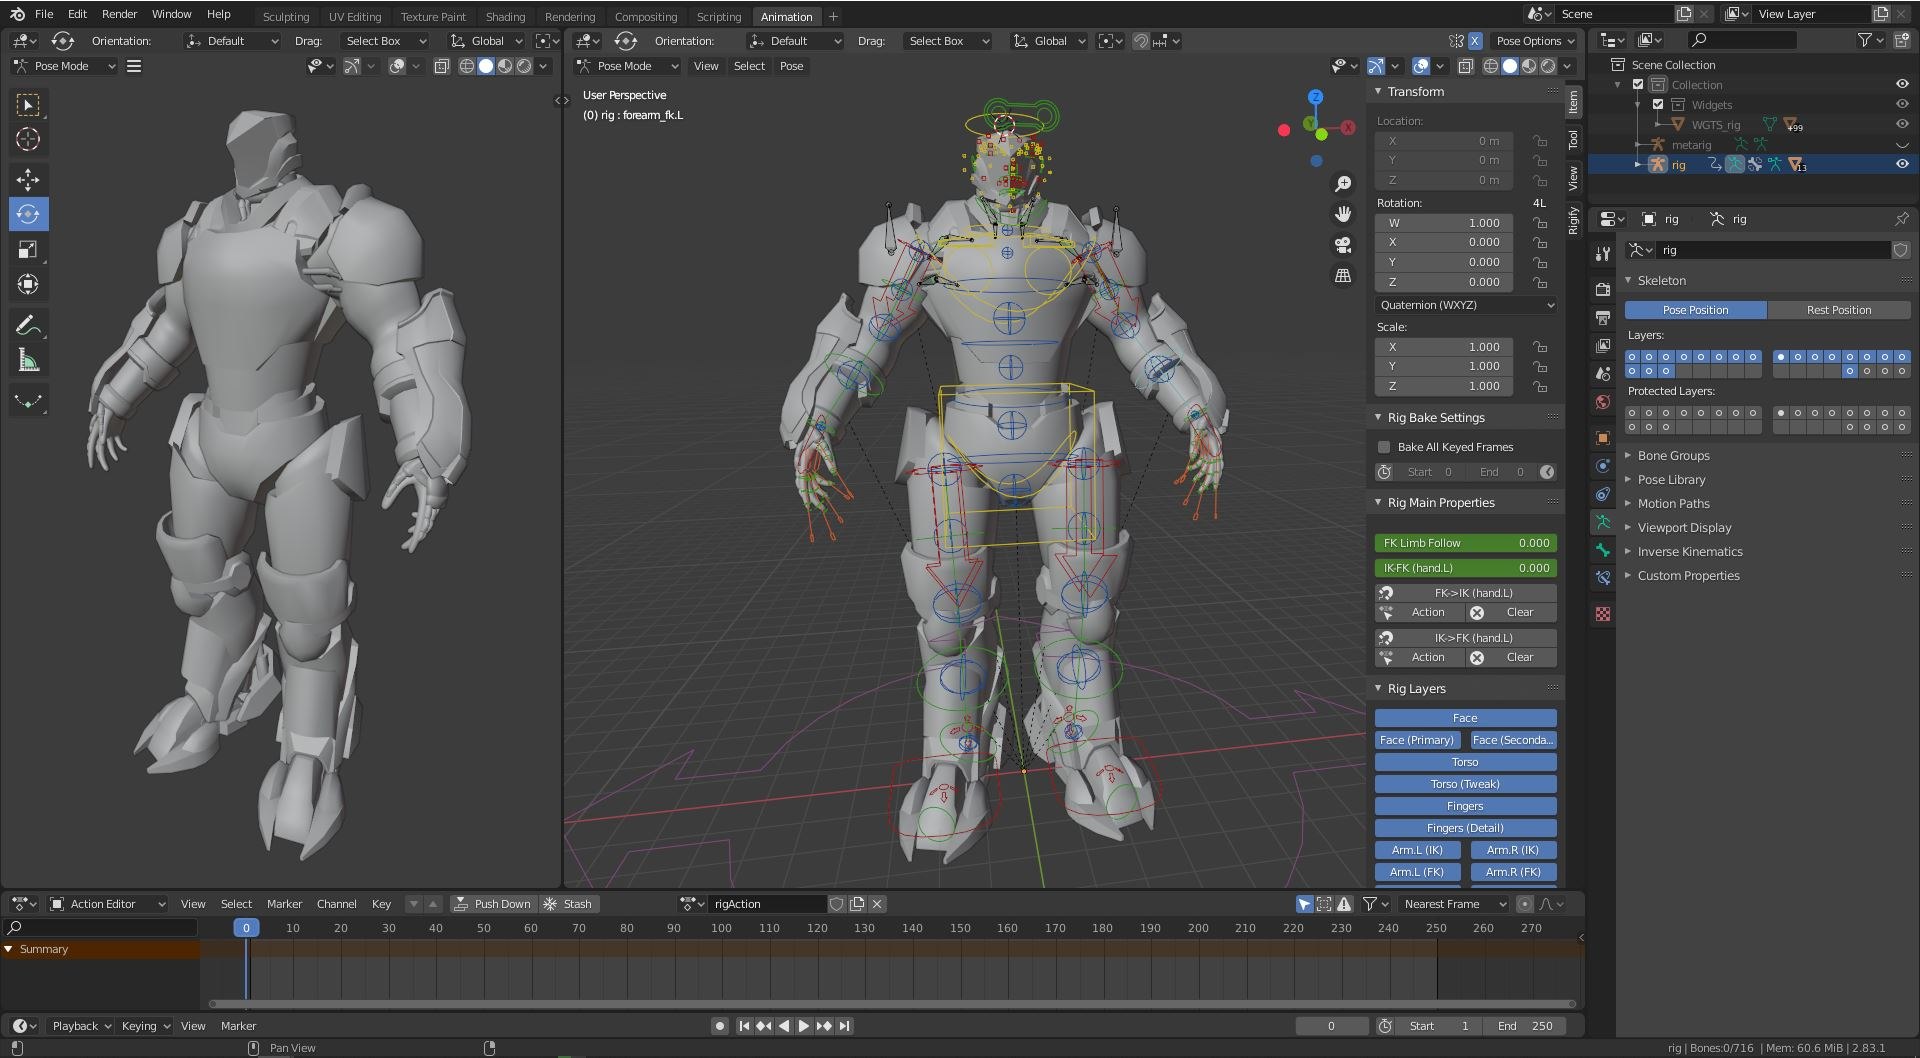Toggle visibility of rig in outliner
The height and width of the screenshot is (1058, 1920).
pyautogui.click(x=1902, y=165)
